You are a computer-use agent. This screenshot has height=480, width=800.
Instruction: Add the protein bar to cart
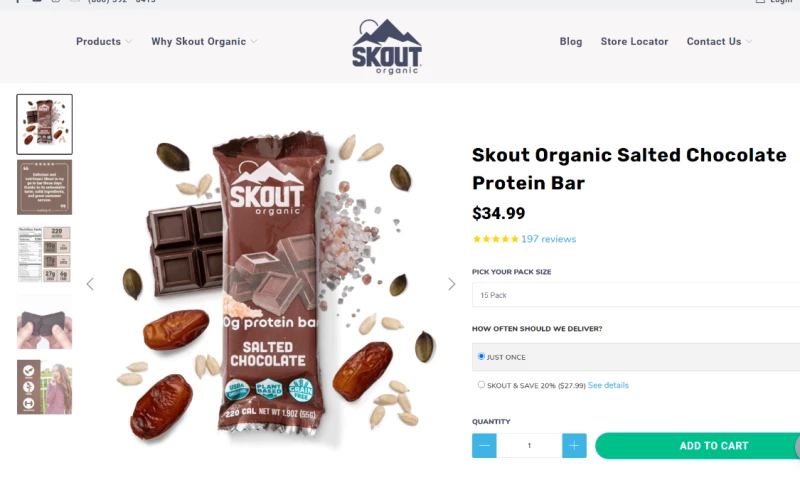point(697,446)
